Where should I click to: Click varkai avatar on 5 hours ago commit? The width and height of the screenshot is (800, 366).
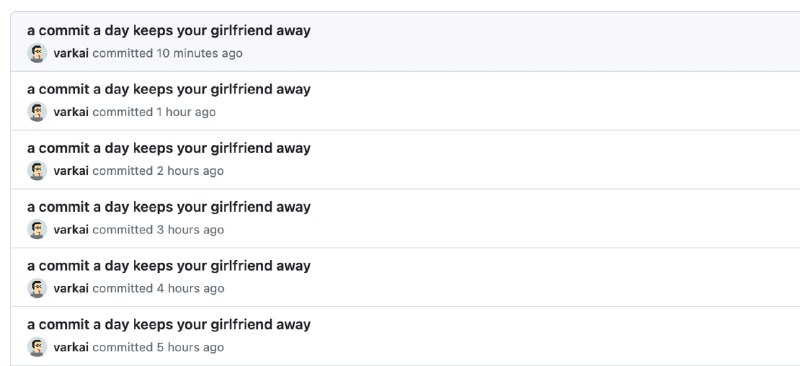(37, 347)
